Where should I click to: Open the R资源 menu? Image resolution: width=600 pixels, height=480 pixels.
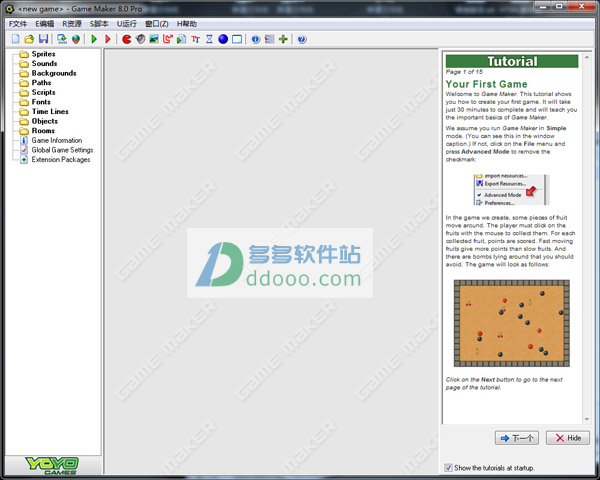[x=72, y=24]
